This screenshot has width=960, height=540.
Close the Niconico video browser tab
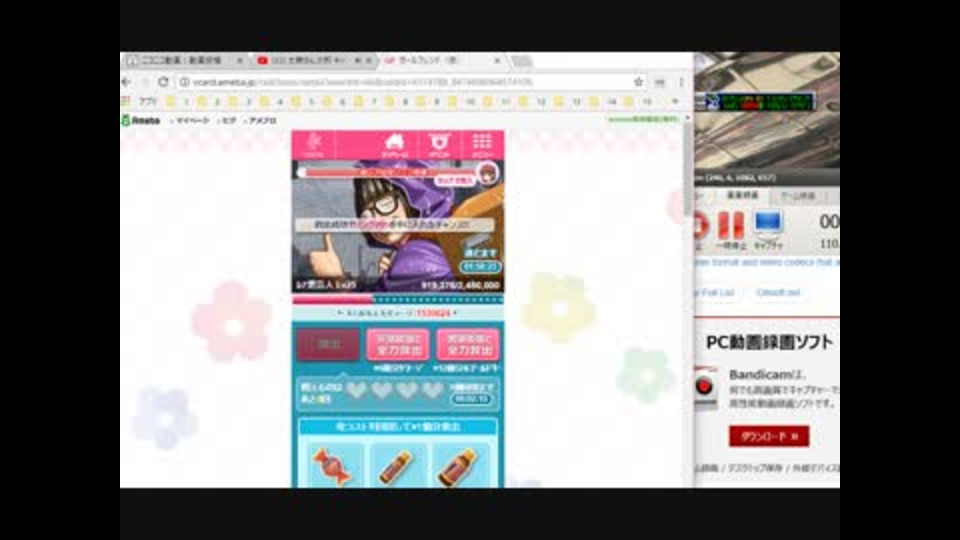[x=239, y=60]
